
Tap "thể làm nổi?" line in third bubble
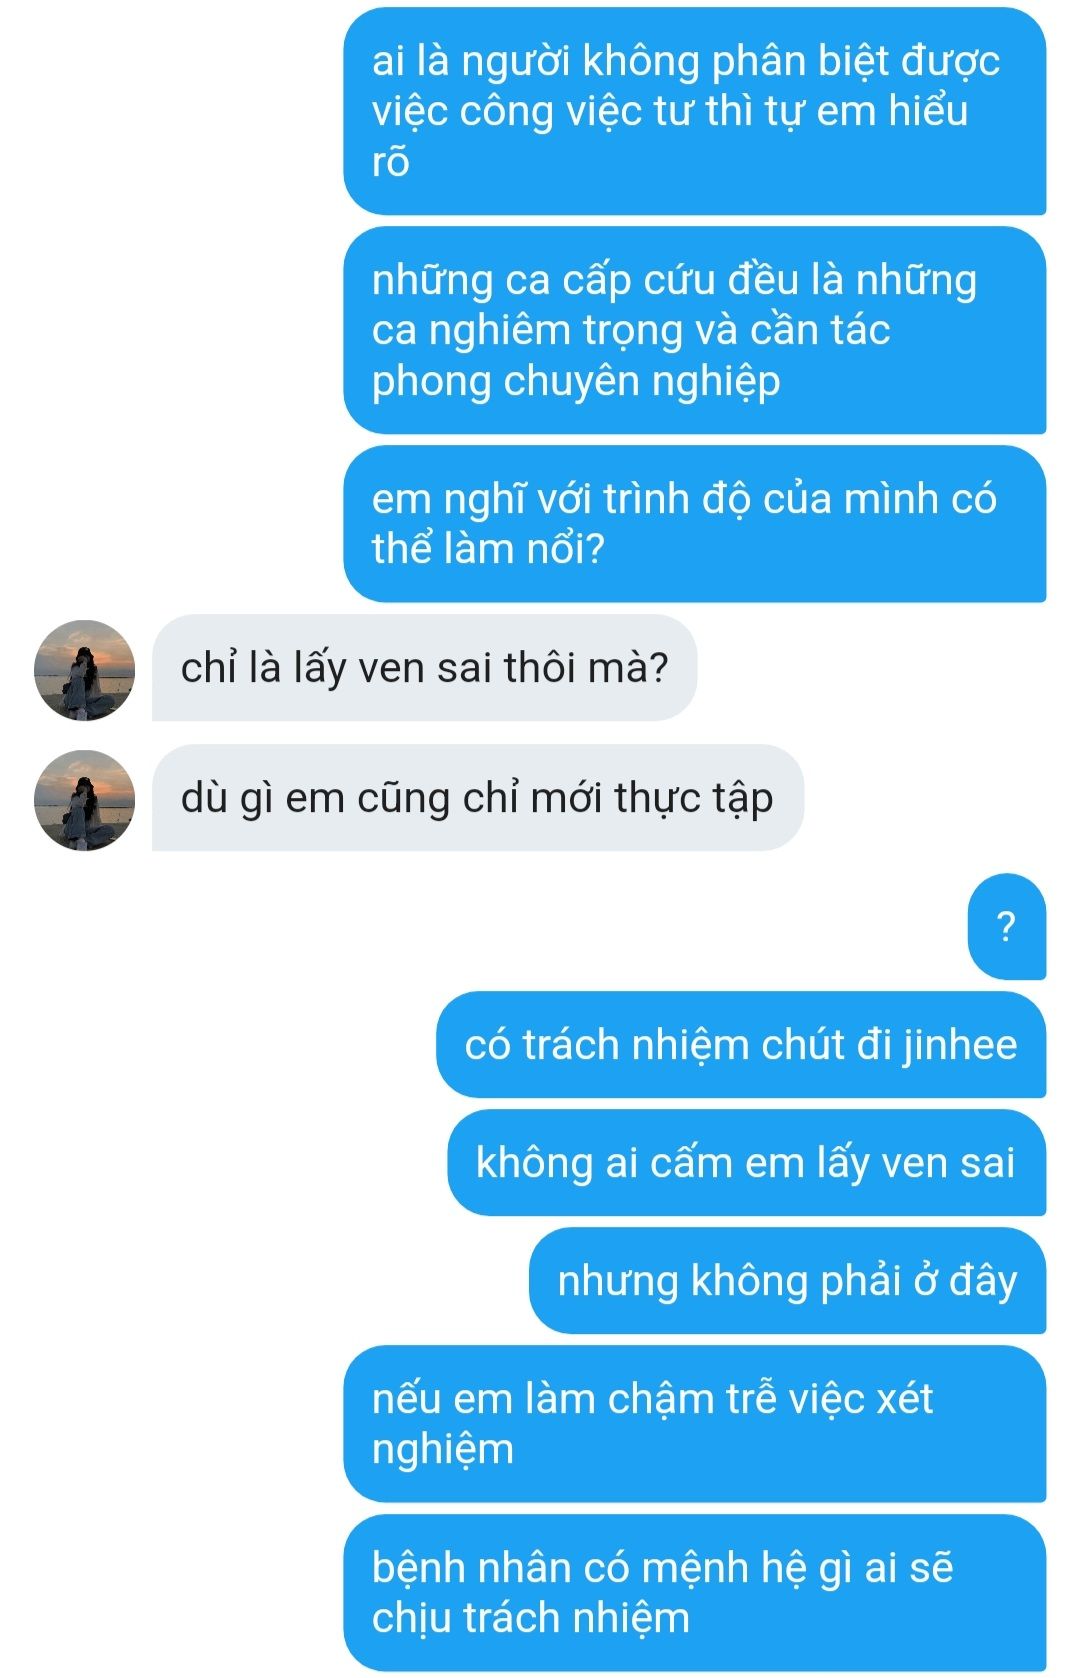click(488, 549)
